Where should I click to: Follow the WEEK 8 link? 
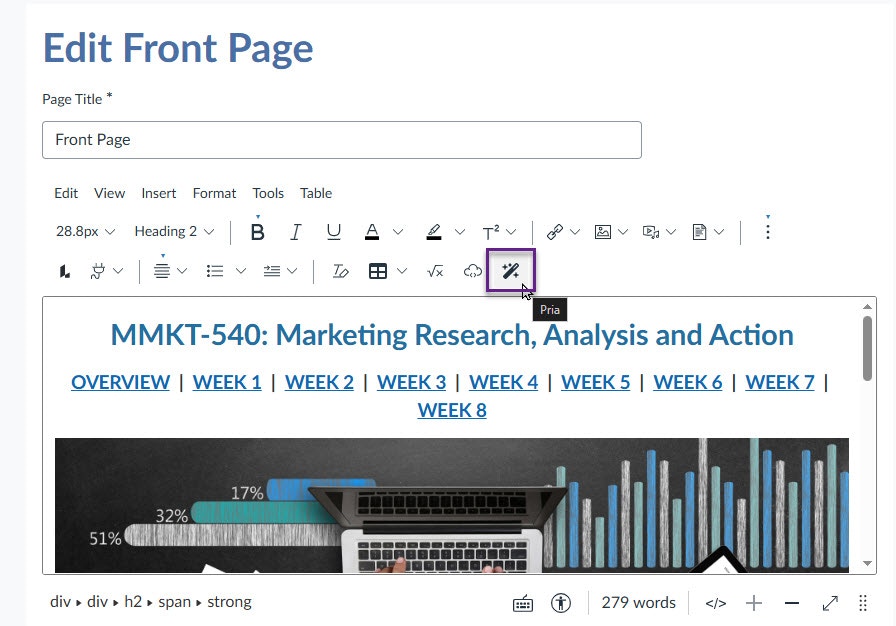452,411
